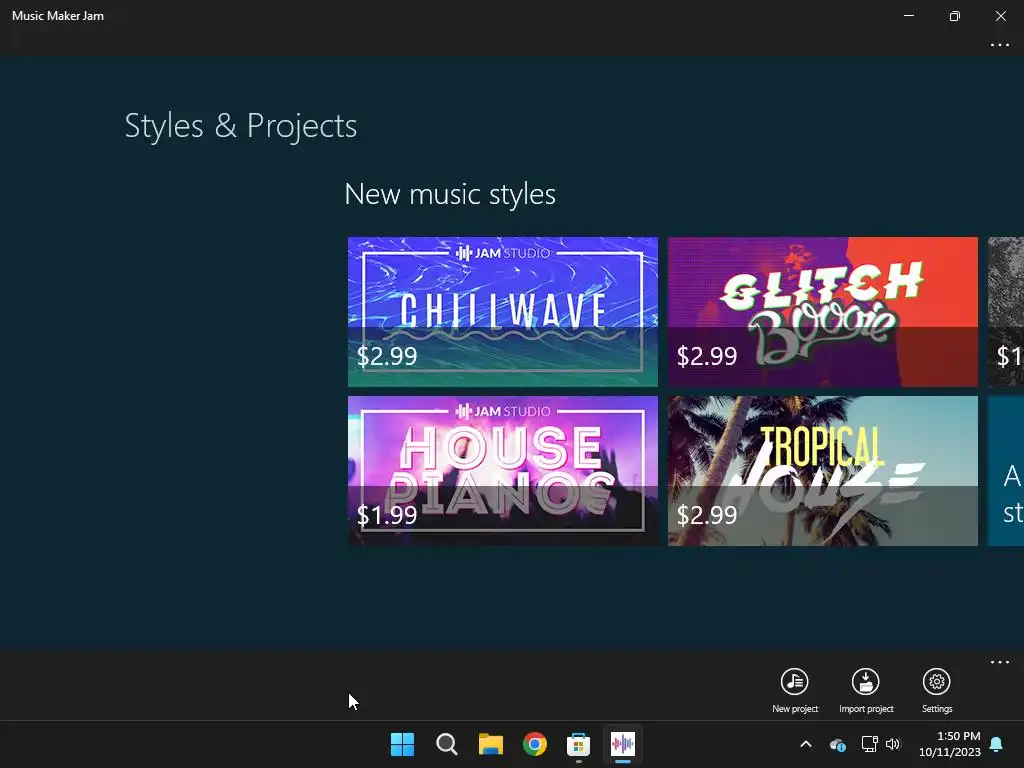Image resolution: width=1024 pixels, height=768 pixels.
Task: Open network status tray icon
Action: click(x=869, y=744)
